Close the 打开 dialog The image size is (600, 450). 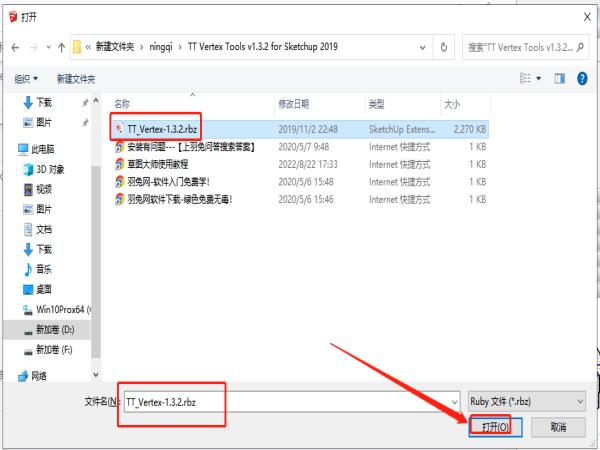(587, 17)
